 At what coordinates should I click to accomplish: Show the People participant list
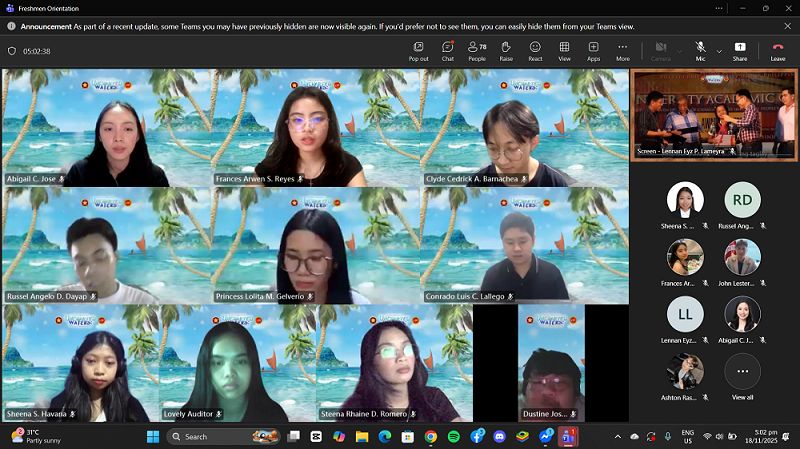[x=477, y=50]
